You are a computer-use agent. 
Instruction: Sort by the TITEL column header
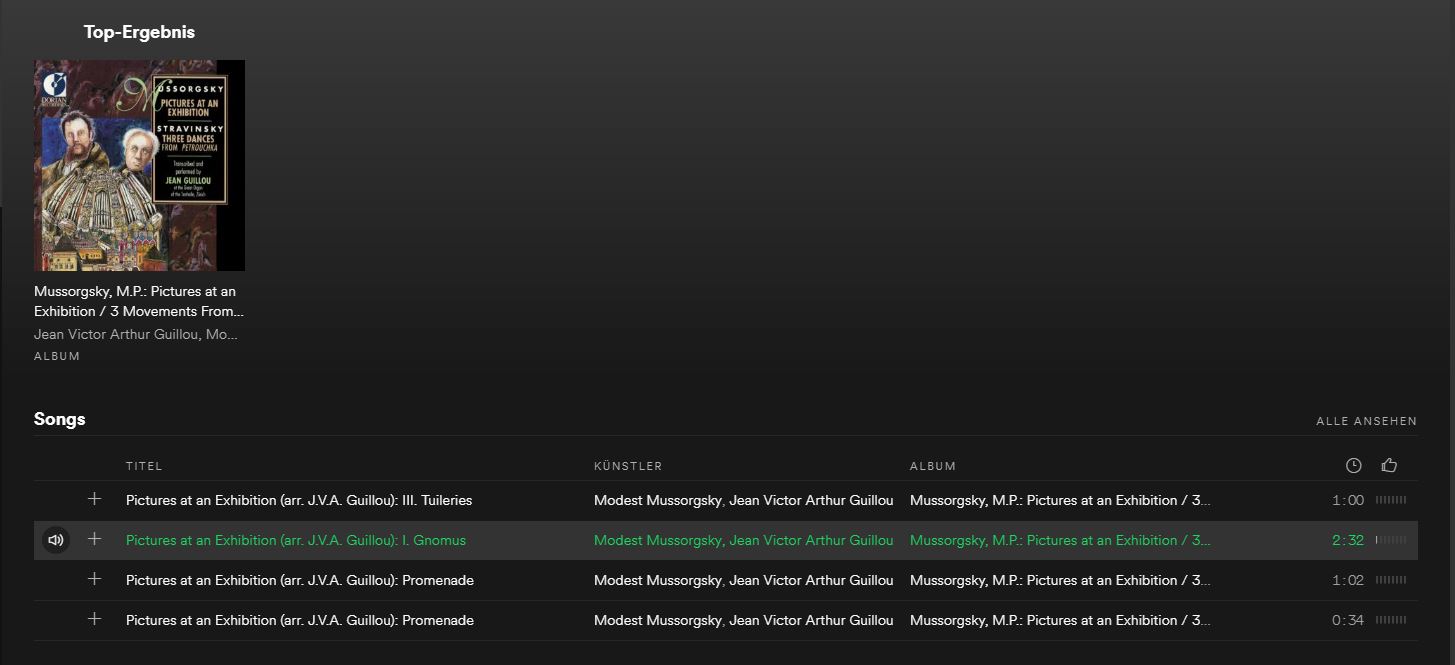pos(144,466)
